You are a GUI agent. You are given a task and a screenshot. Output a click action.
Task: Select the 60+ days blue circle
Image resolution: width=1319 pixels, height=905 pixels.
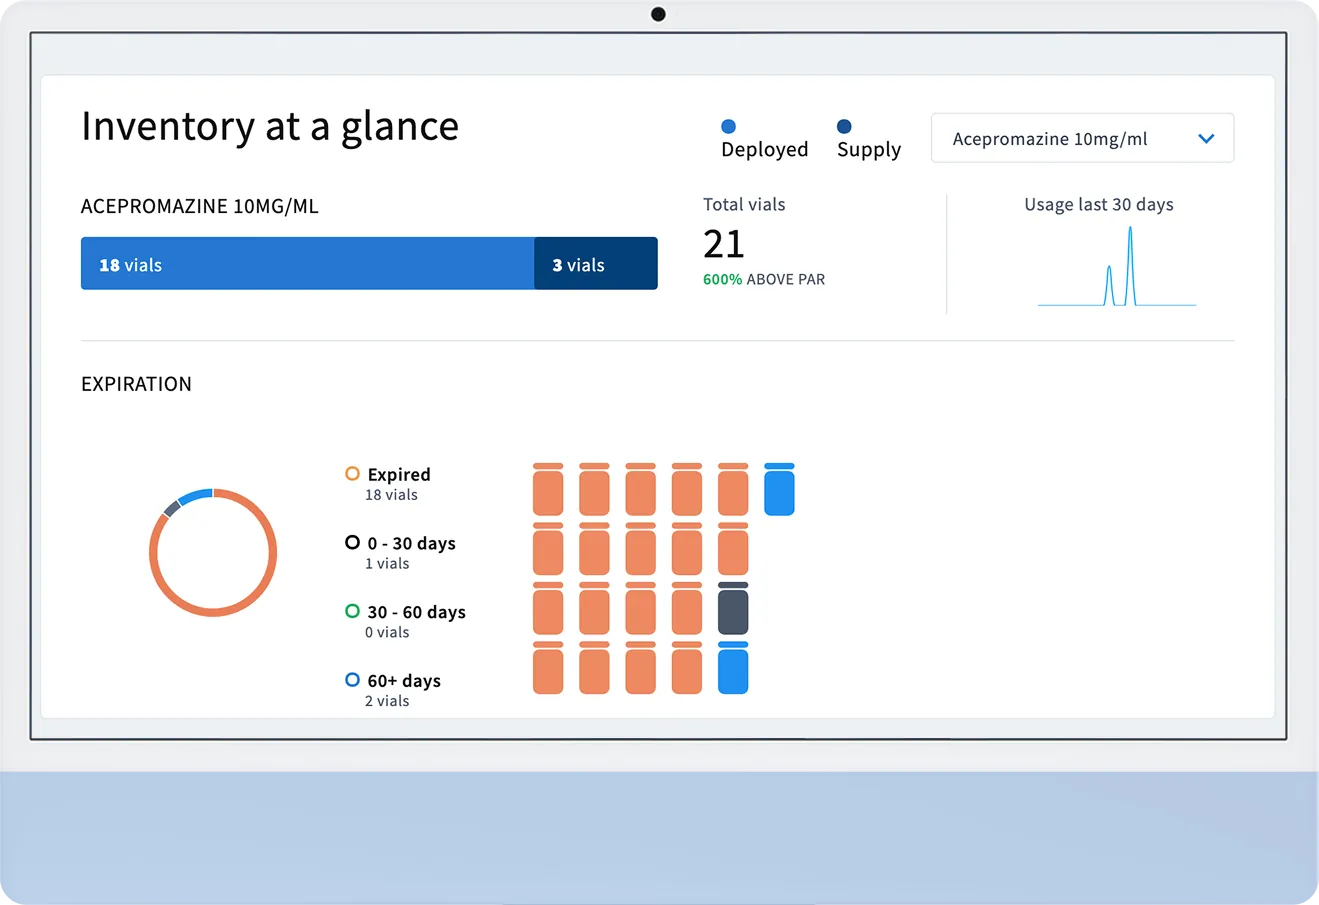click(352, 680)
